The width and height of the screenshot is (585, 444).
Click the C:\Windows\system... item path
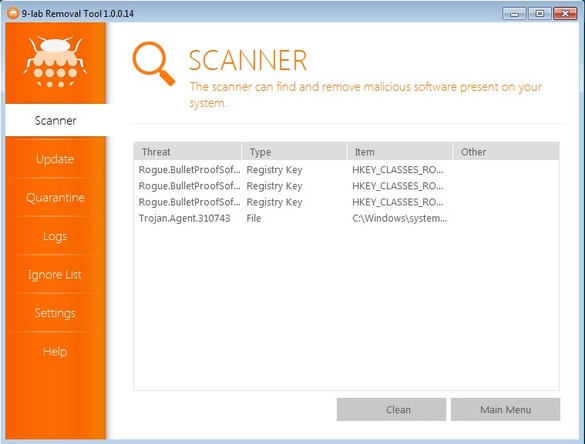pyautogui.click(x=400, y=218)
